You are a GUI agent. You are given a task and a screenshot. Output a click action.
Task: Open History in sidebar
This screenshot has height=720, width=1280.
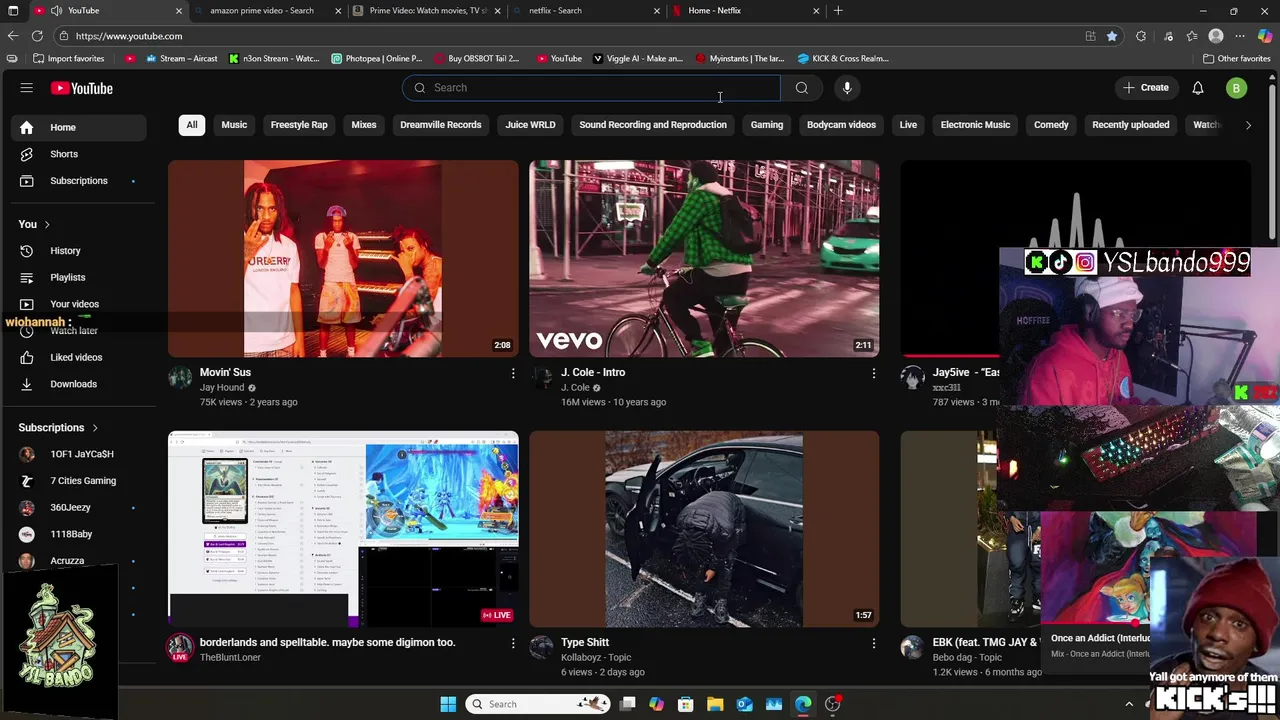tap(78, 251)
